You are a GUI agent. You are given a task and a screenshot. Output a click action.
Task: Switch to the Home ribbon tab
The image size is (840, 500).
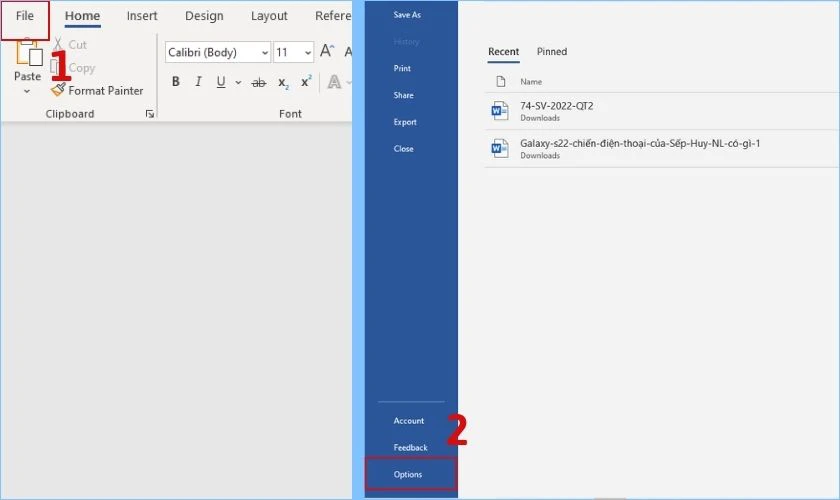(82, 17)
